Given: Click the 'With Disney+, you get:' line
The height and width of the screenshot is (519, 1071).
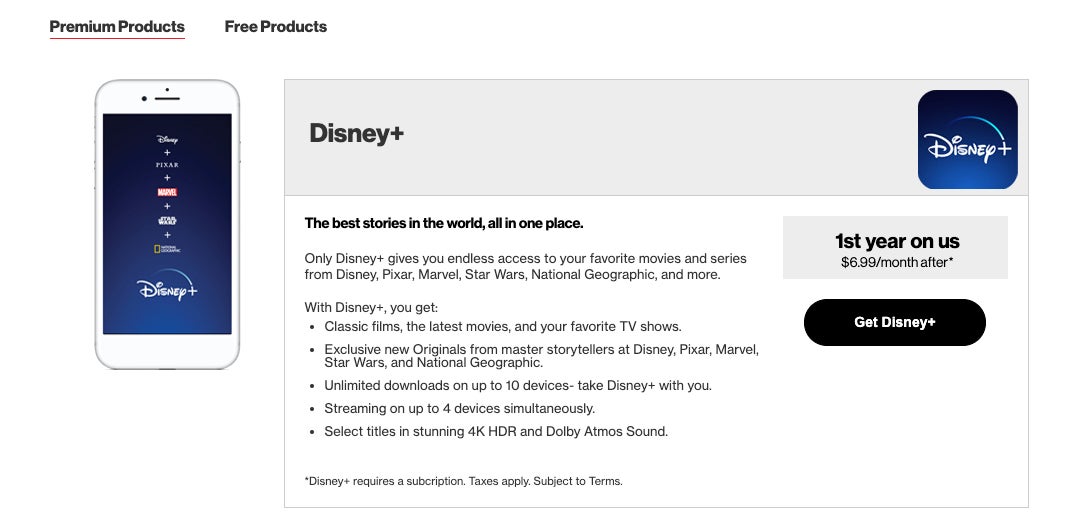Looking at the screenshot, I should (x=371, y=307).
